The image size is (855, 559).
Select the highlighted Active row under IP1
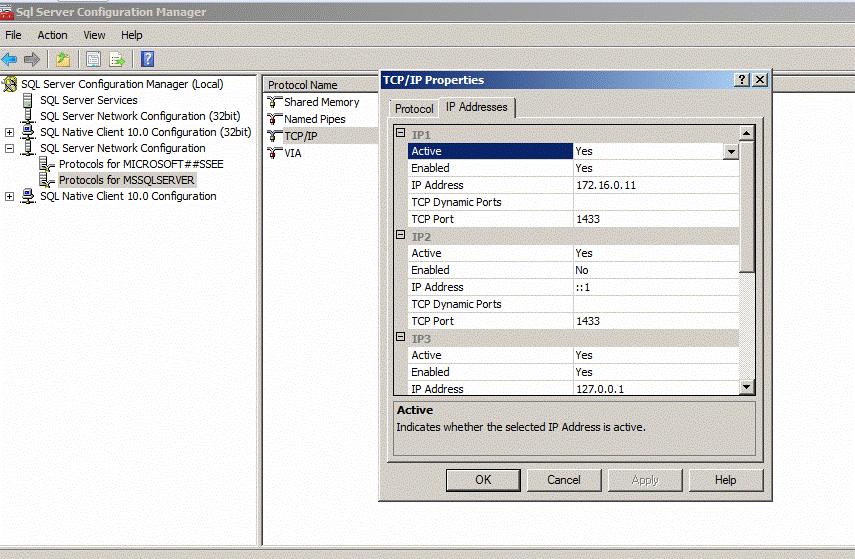pos(490,151)
